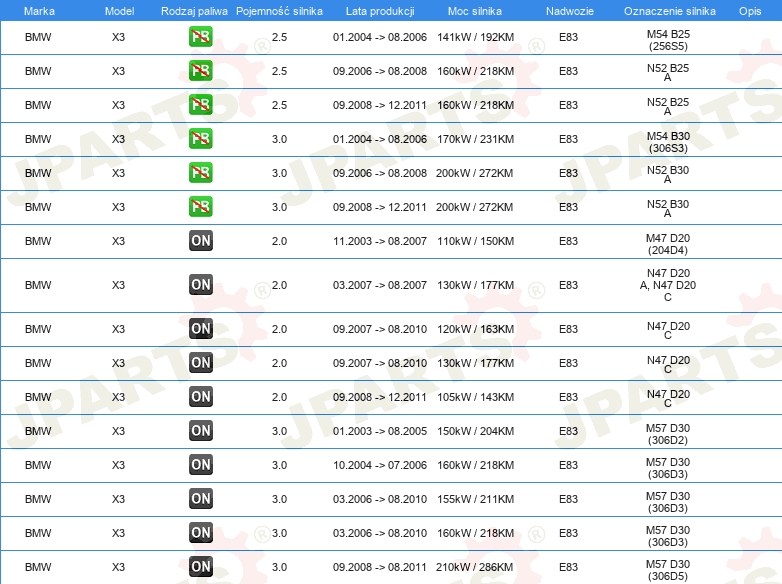Click the PB fuel icon for 3.0 engine 09.2008 -> 12.2011
782x584 pixels.
coord(200,206)
